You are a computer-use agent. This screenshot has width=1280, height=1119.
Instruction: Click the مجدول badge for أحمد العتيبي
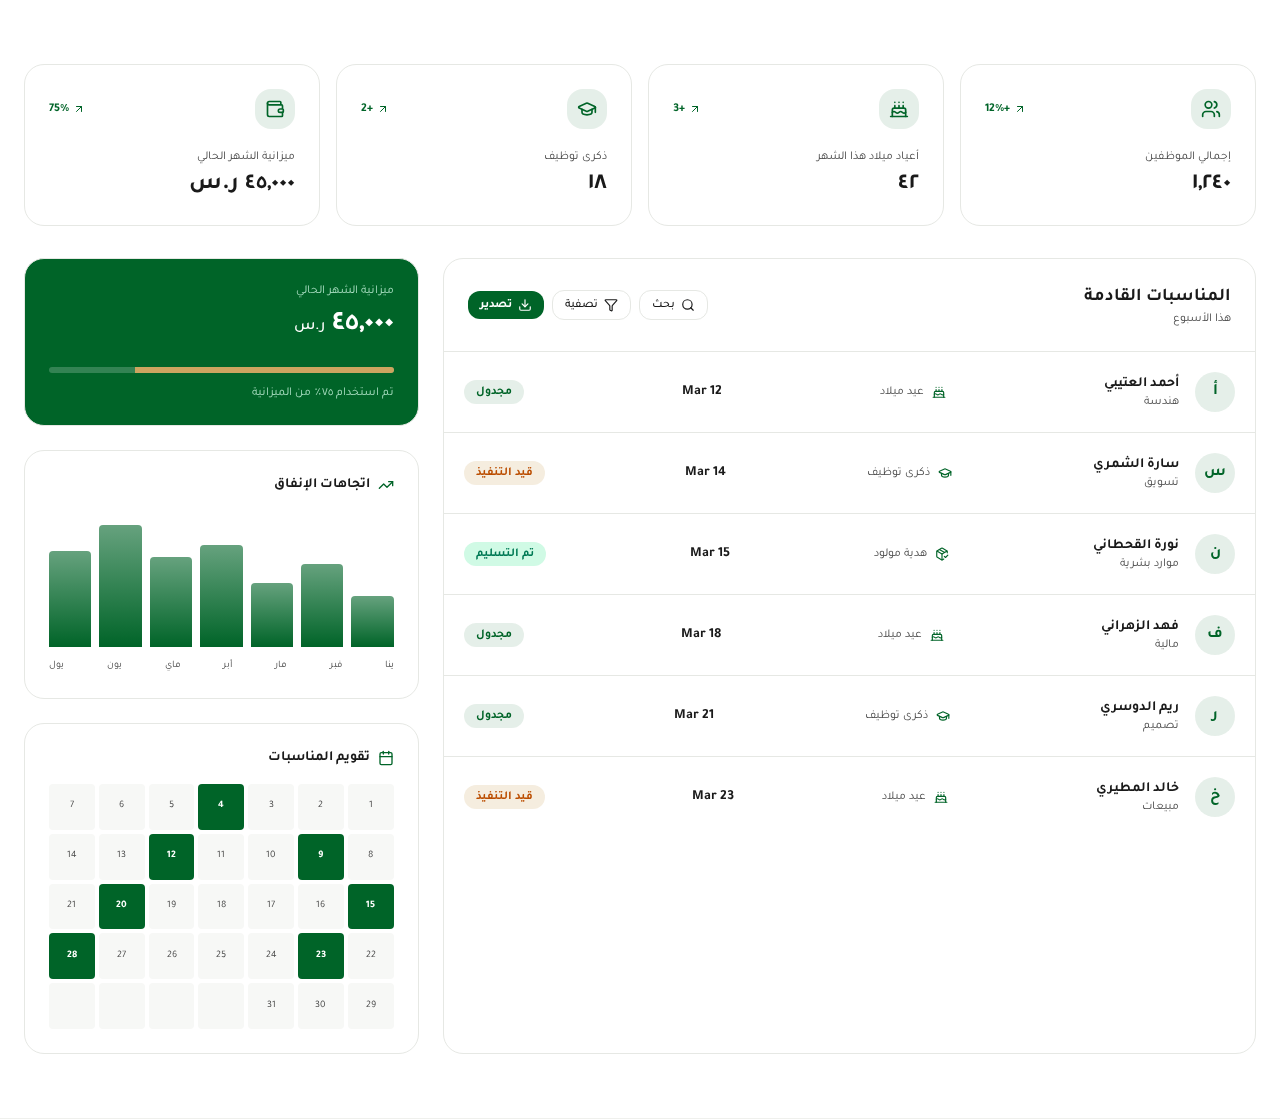click(494, 391)
